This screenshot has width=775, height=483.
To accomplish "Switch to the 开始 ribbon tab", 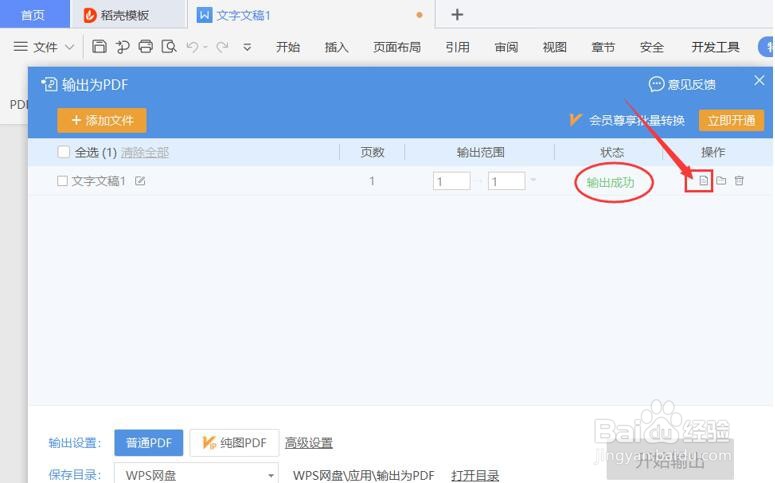I will click(x=288, y=47).
